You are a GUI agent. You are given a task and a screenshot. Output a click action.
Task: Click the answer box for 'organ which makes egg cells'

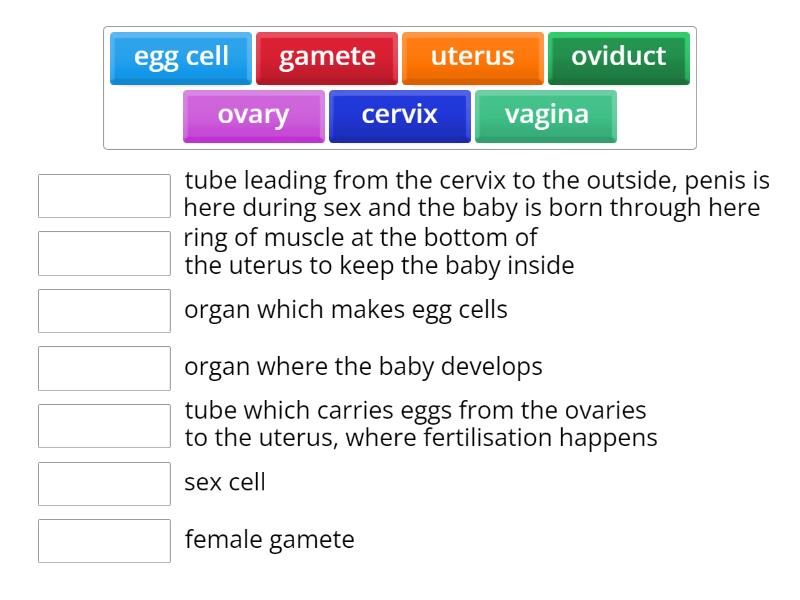click(104, 310)
